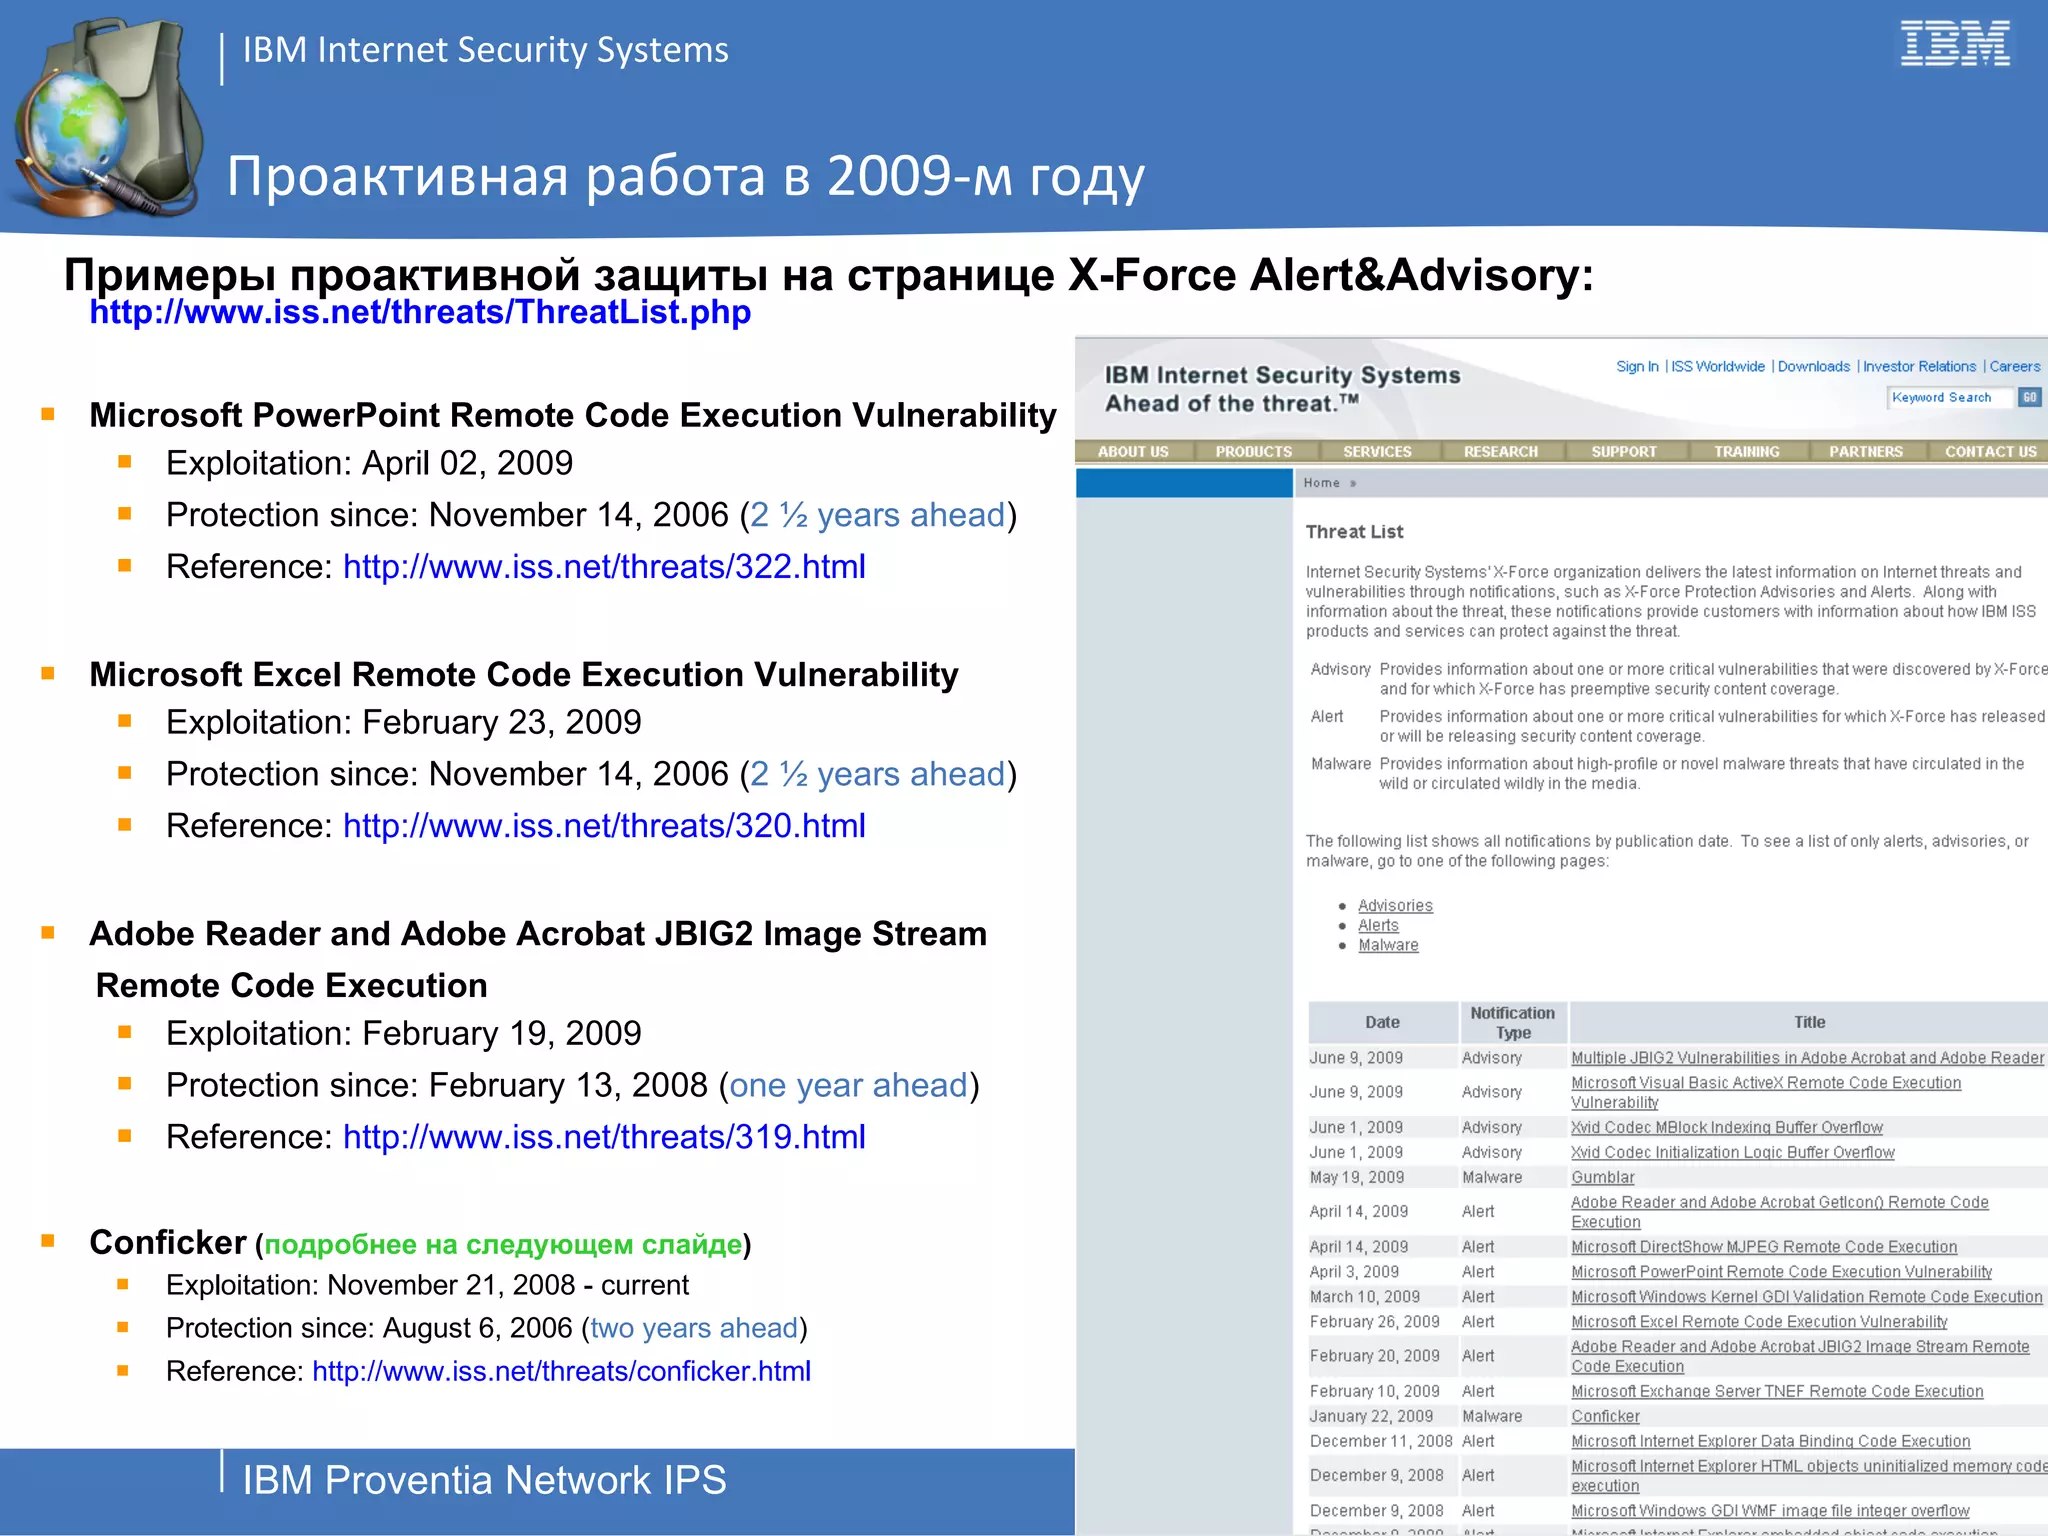Open the SERVICES menu
The height and width of the screenshot is (1536, 2048).
(x=1377, y=452)
